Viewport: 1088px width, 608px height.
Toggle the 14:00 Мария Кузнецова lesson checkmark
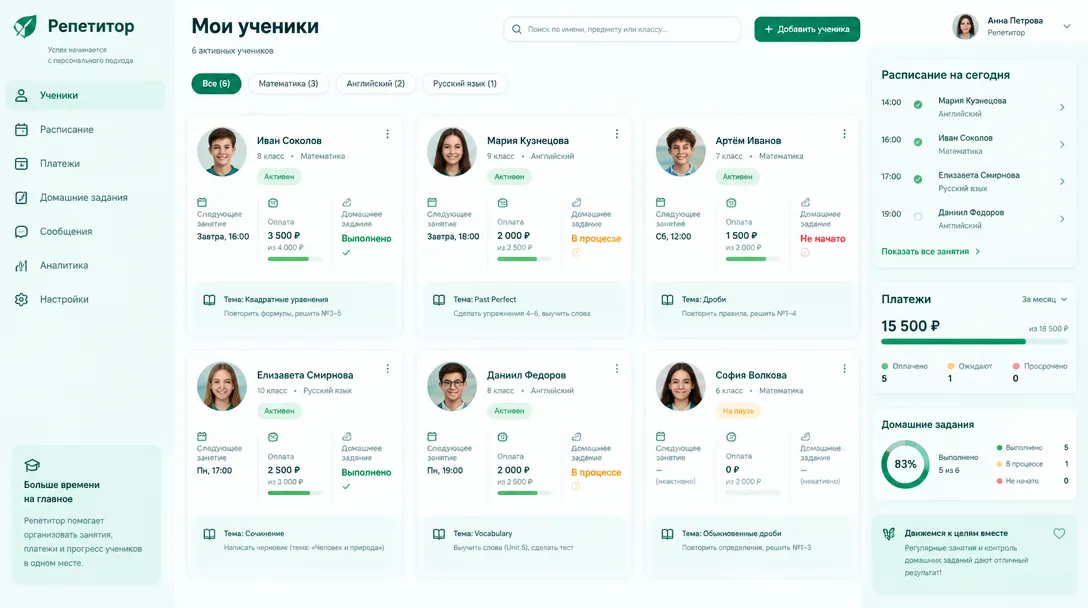(x=917, y=105)
